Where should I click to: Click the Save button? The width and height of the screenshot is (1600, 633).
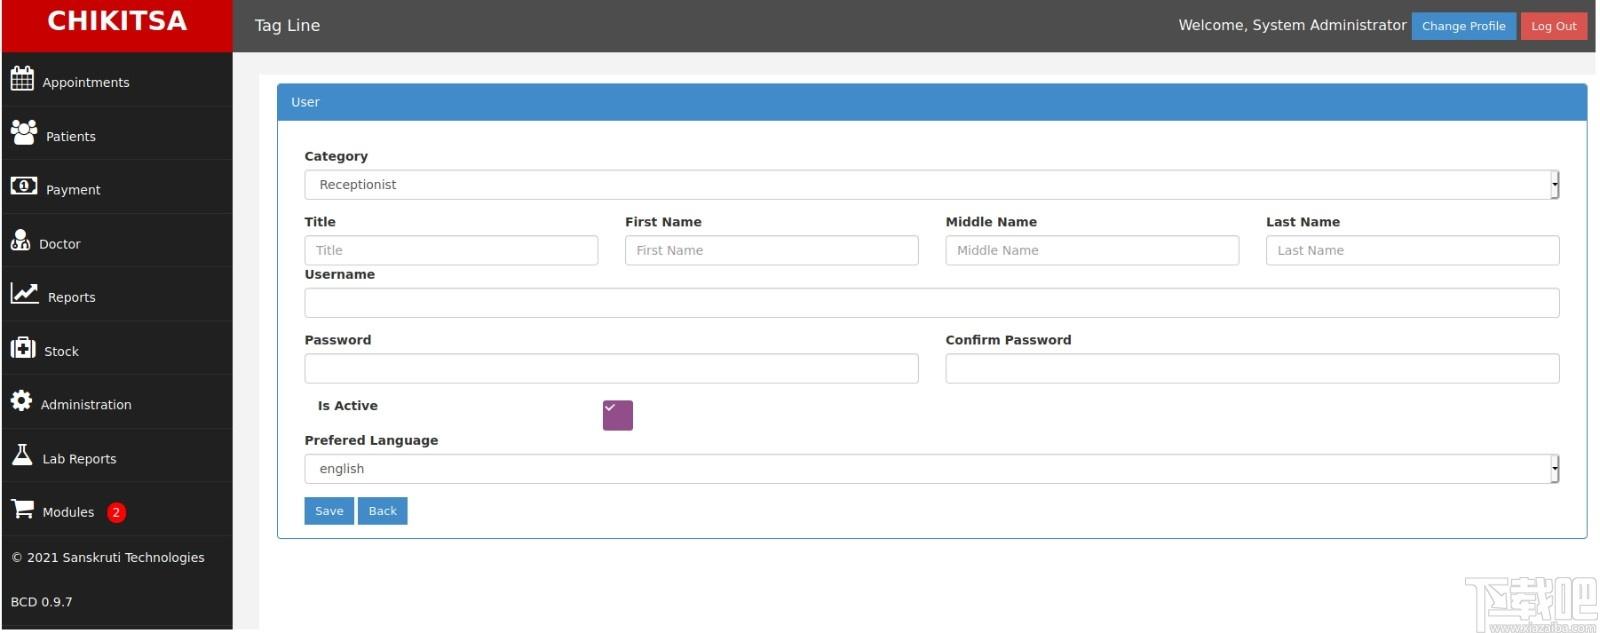(329, 511)
